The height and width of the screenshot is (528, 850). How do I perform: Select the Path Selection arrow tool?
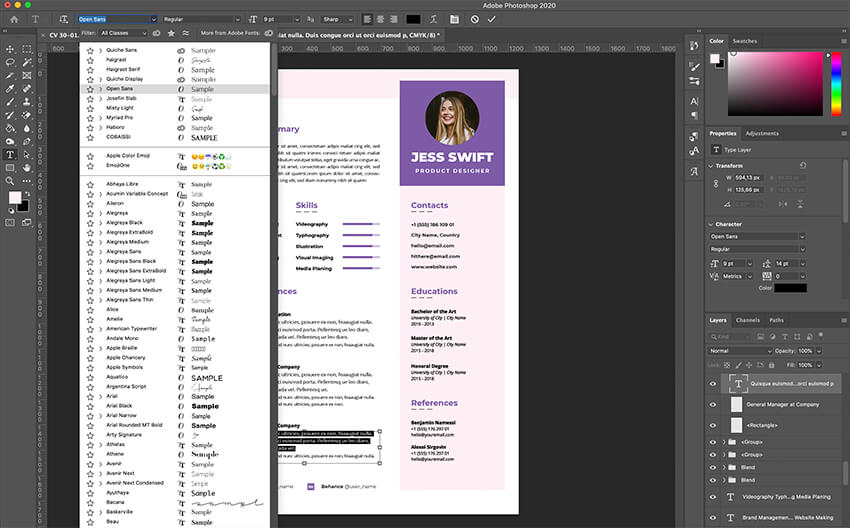click(x=27, y=154)
